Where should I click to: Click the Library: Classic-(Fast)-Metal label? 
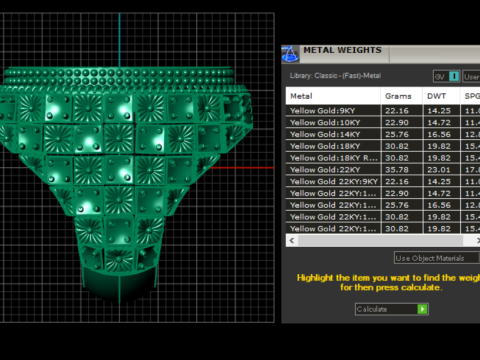[335, 76]
